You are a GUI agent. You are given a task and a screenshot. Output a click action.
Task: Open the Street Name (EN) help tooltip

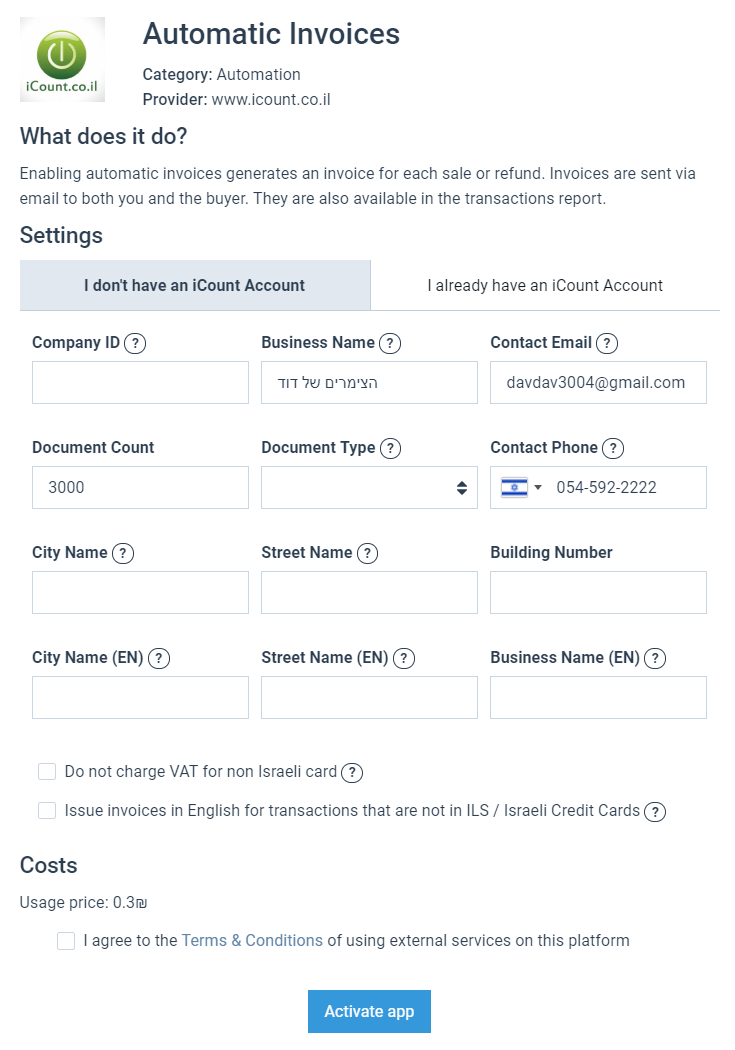coord(404,658)
